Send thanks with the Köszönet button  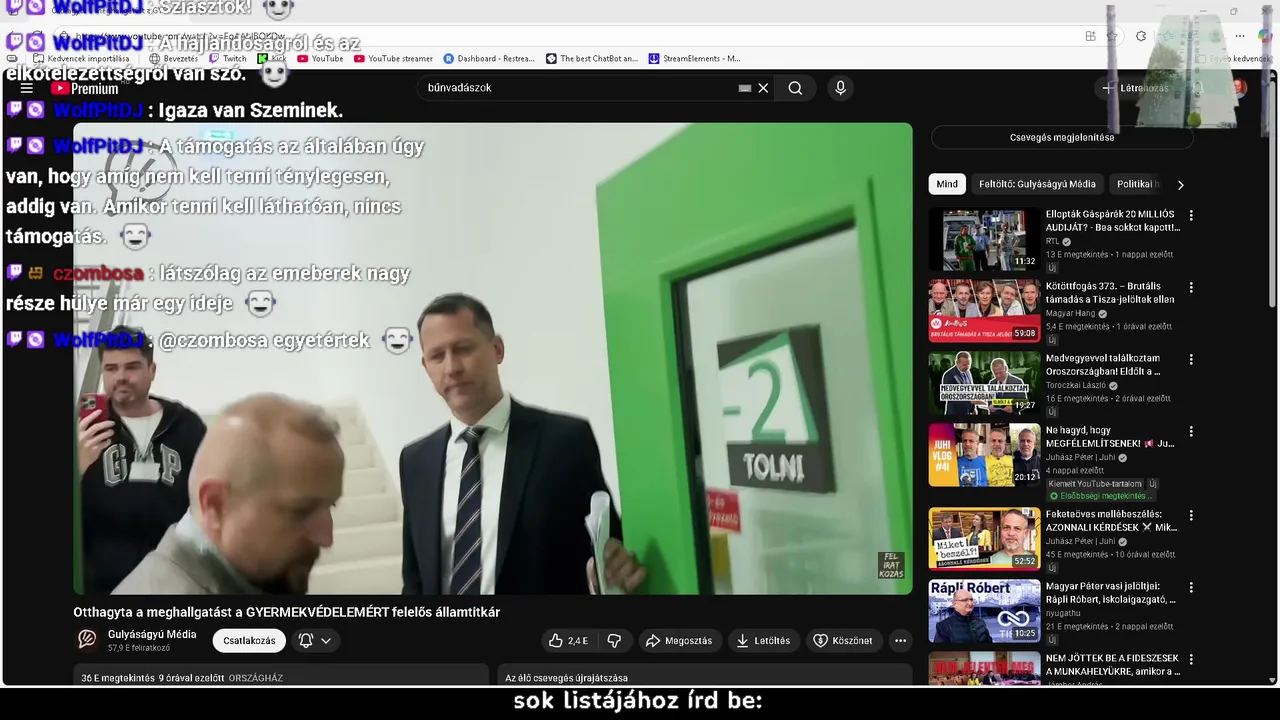[843, 640]
